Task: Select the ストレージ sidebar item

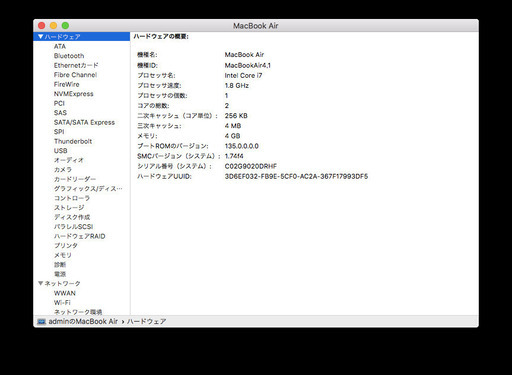Action: coord(69,208)
